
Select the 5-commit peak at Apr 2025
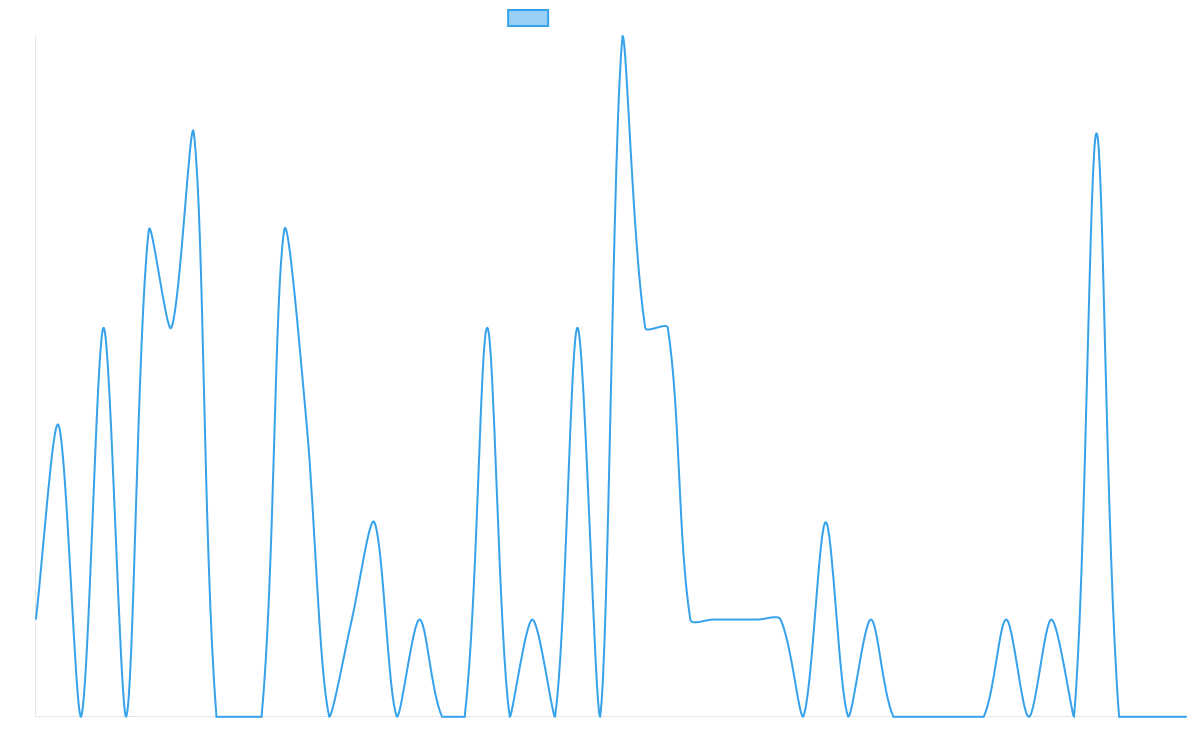point(285,230)
